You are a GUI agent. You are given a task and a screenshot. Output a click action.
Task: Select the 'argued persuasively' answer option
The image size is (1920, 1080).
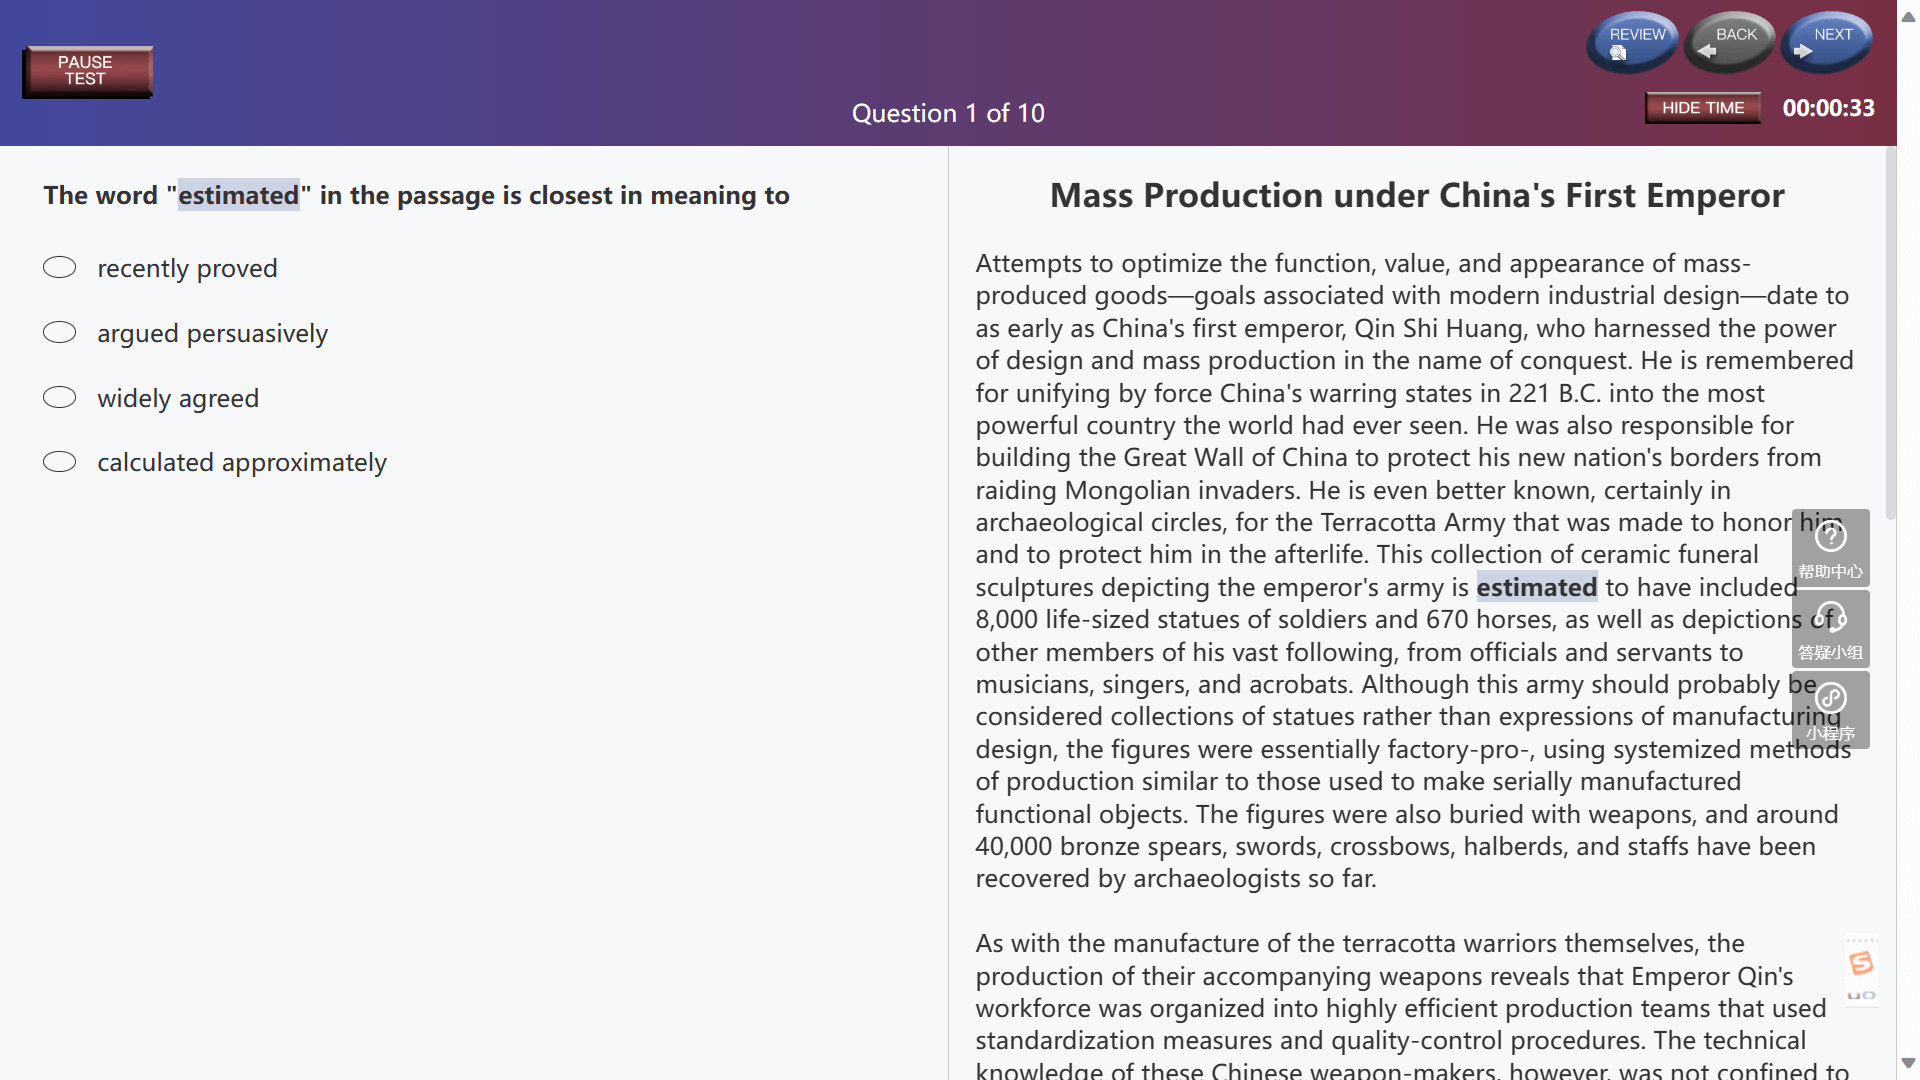click(60, 332)
